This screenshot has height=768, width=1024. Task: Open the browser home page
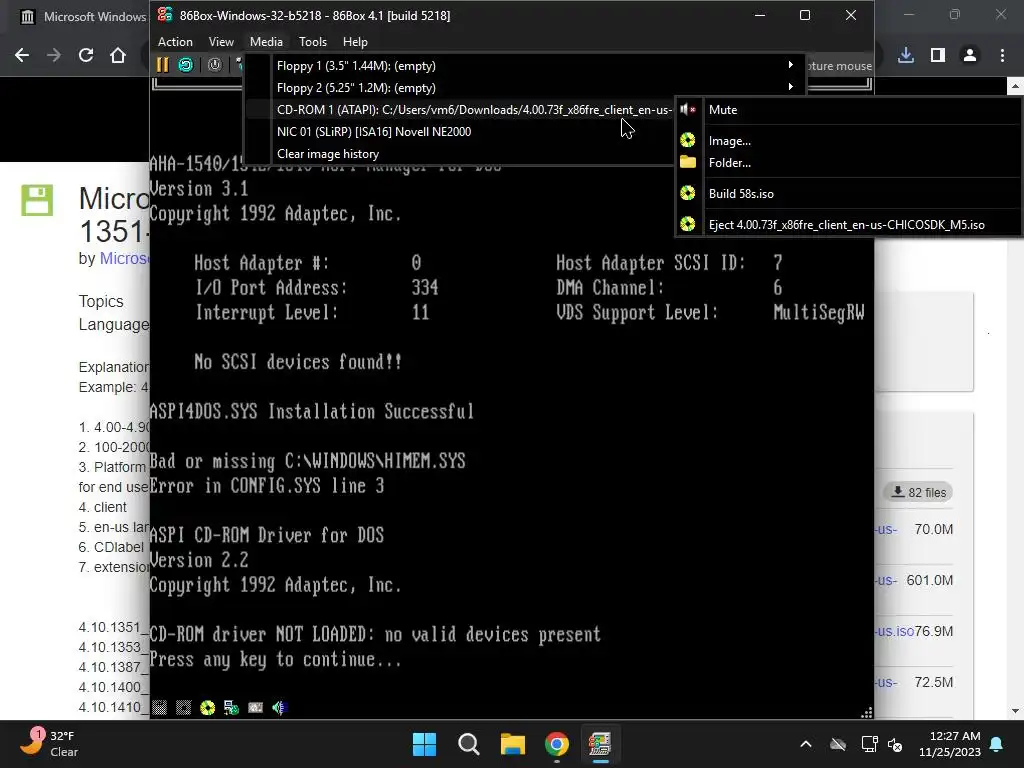[x=118, y=56]
